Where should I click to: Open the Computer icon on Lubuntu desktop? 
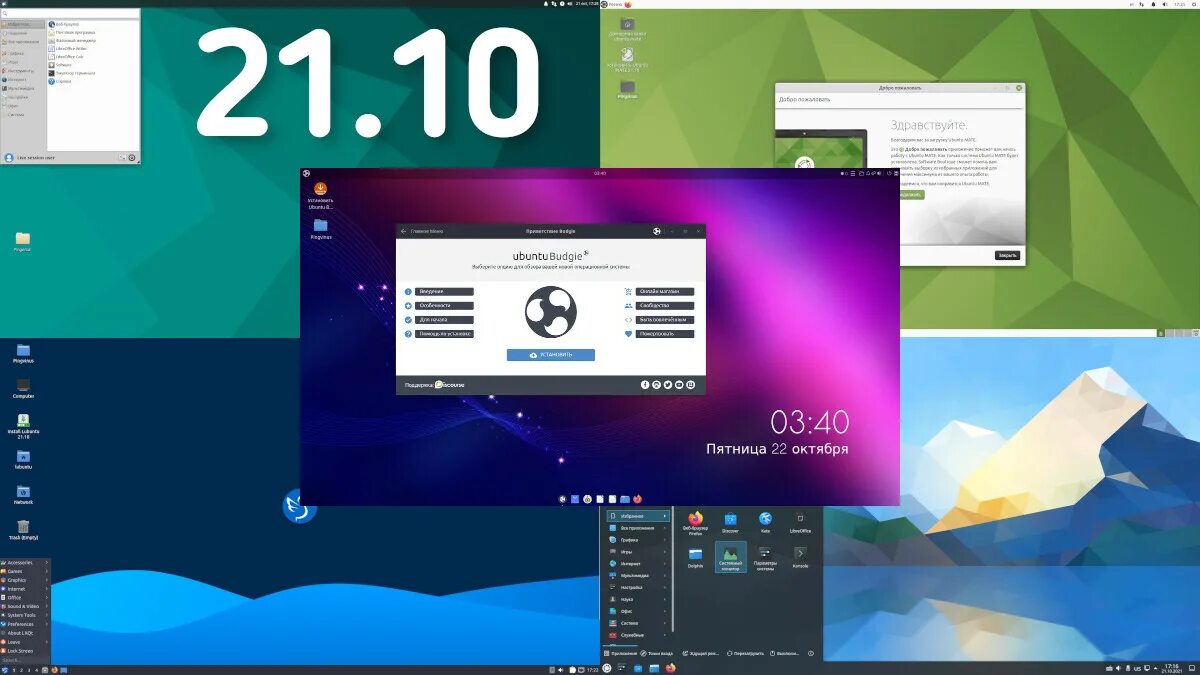23,388
